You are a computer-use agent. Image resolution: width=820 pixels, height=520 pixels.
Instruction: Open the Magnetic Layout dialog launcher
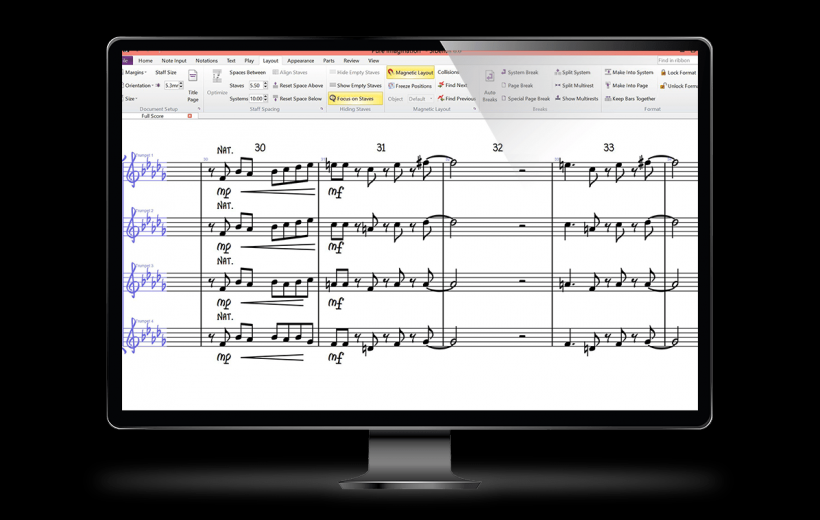pos(475,109)
